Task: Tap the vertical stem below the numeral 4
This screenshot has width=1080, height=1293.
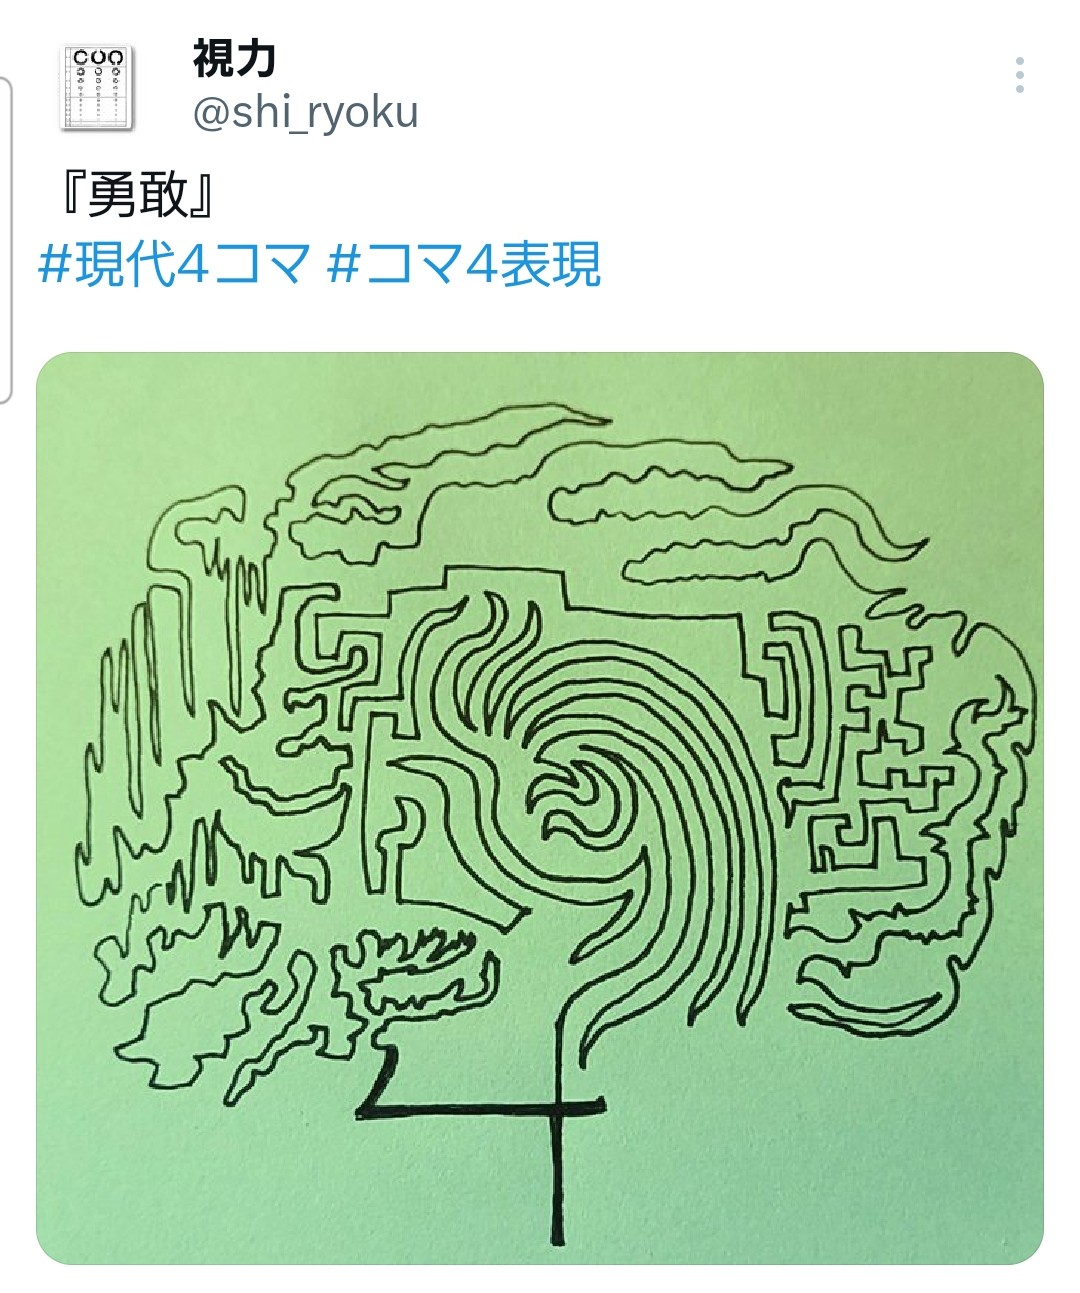Action: click(558, 1180)
